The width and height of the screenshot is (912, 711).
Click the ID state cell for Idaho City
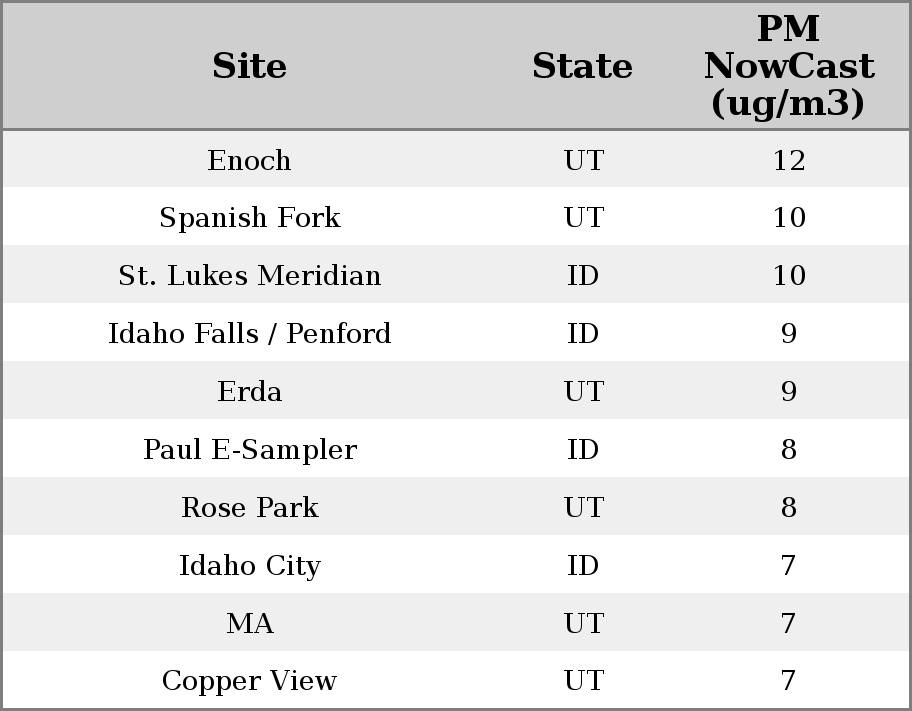tap(583, 565)
